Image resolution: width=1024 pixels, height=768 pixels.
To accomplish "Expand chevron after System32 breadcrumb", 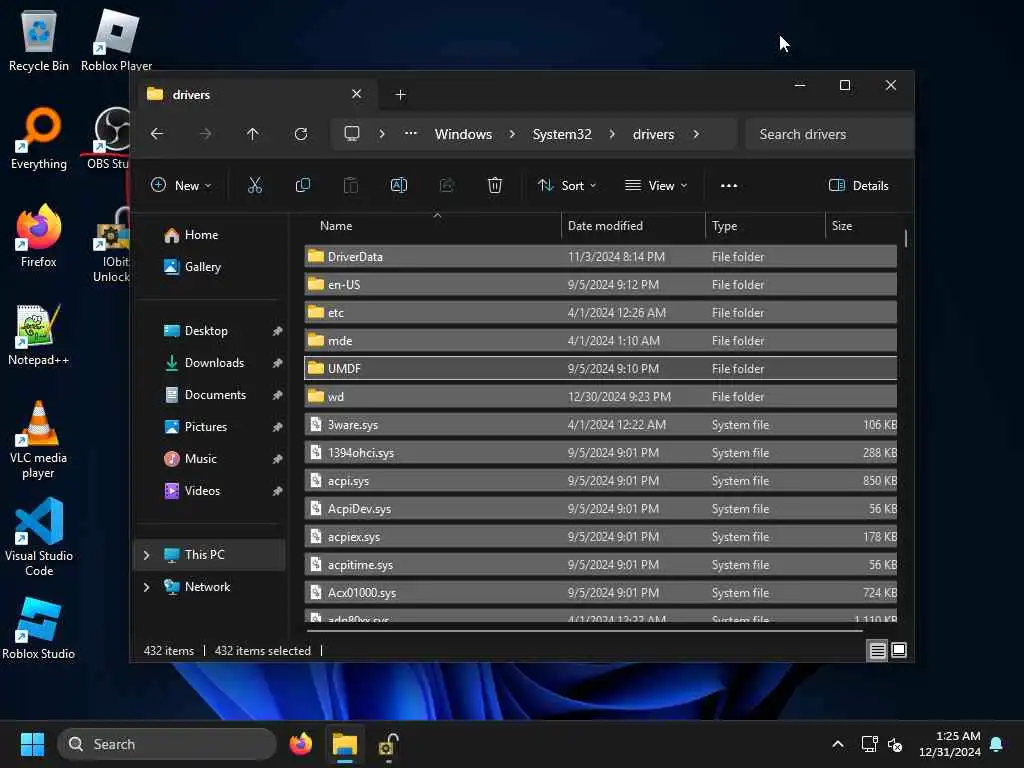I will [x=612, y=134].
